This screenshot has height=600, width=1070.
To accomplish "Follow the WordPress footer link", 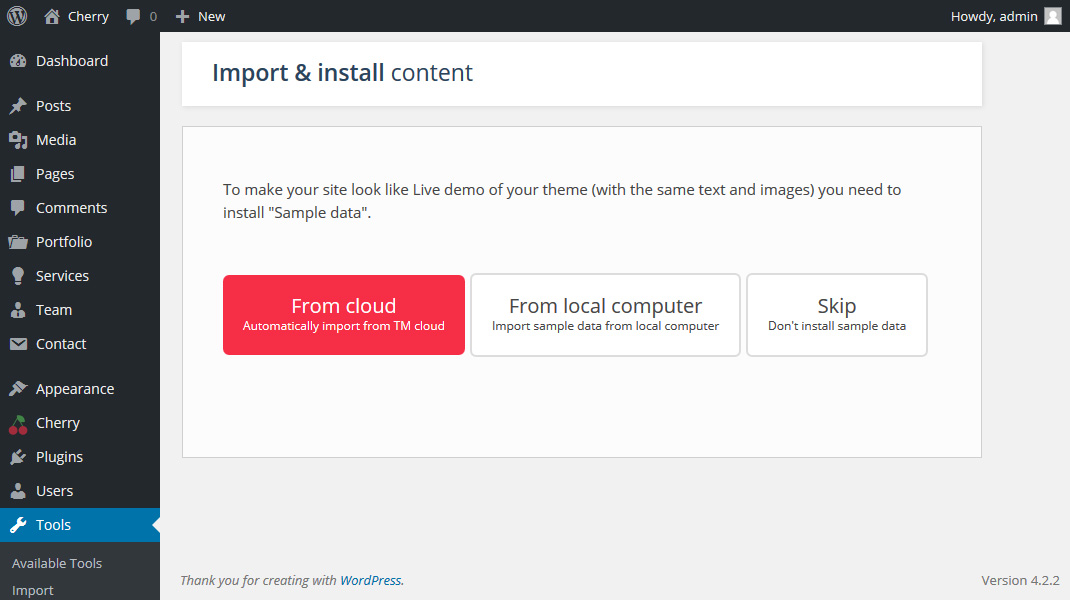I will [371, 580].
